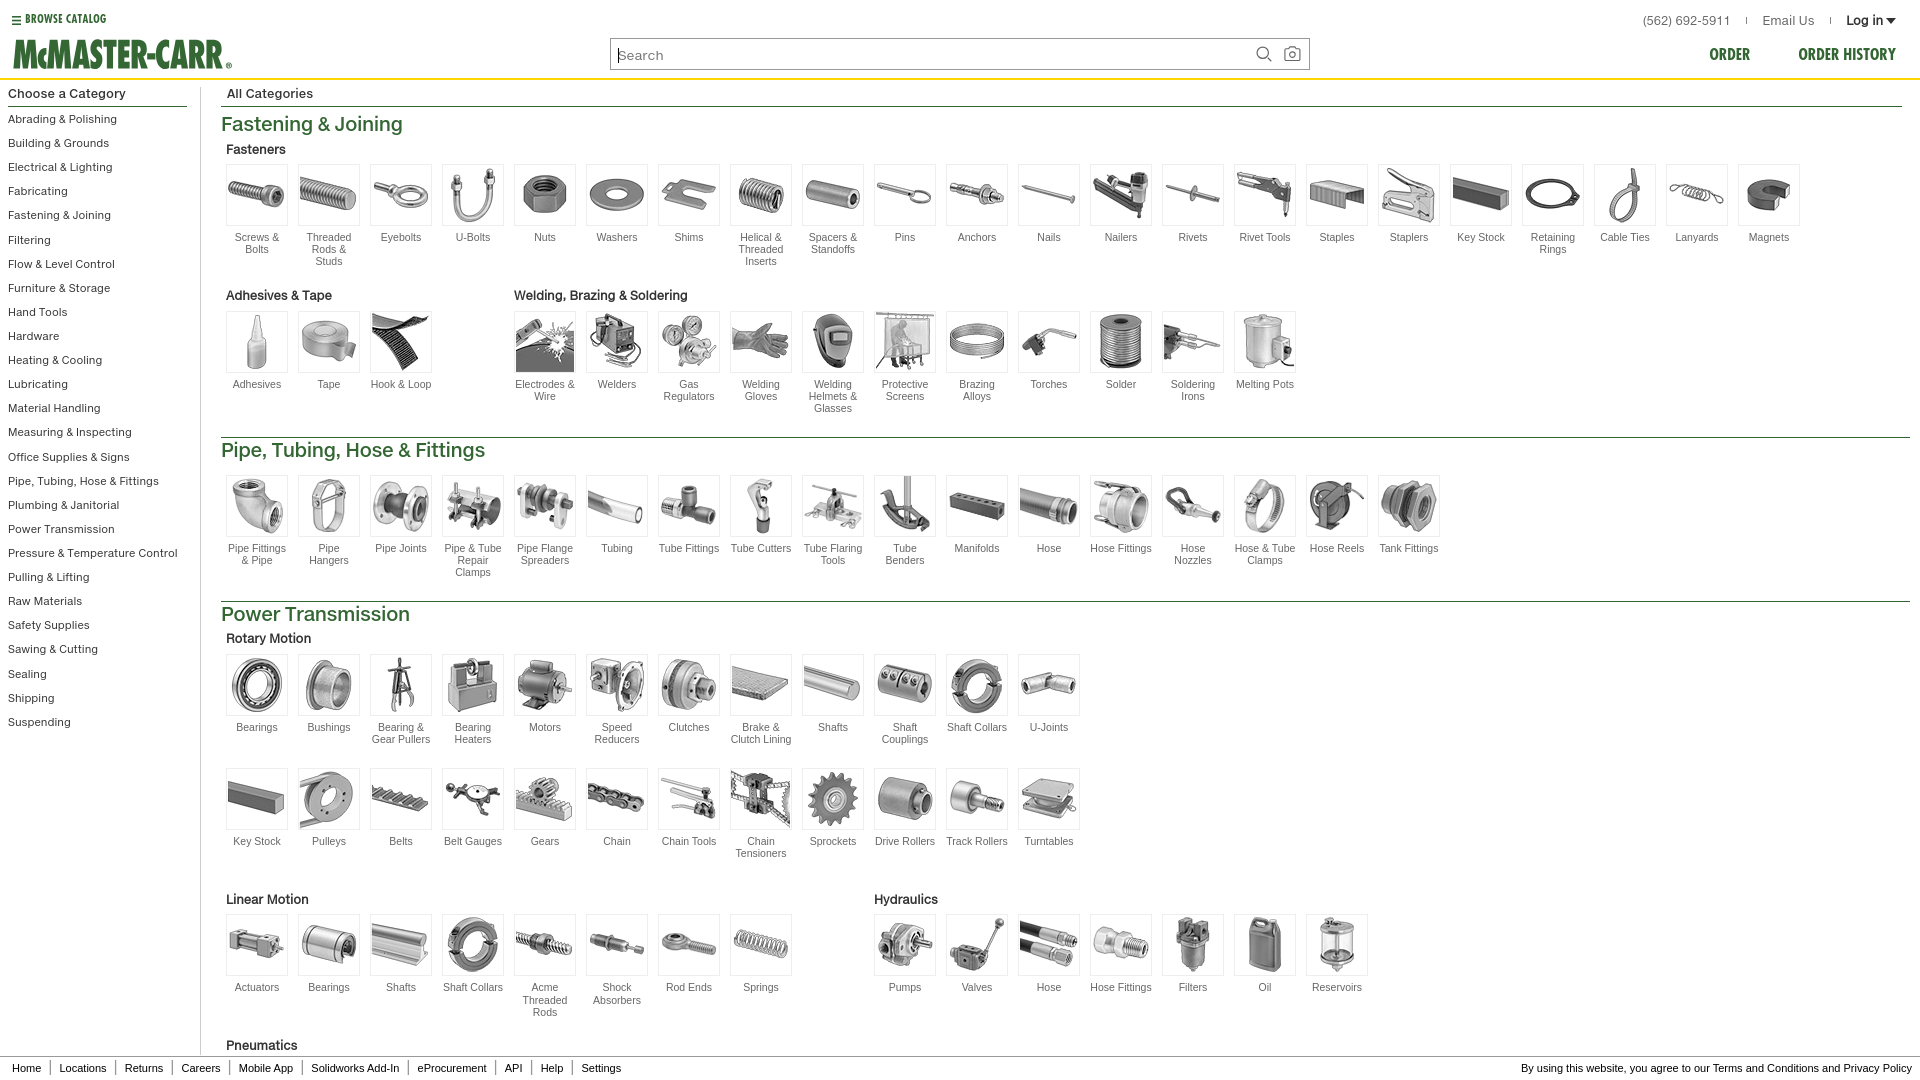
Task: Open eProcurement footer link
Action: point(452,1068)
